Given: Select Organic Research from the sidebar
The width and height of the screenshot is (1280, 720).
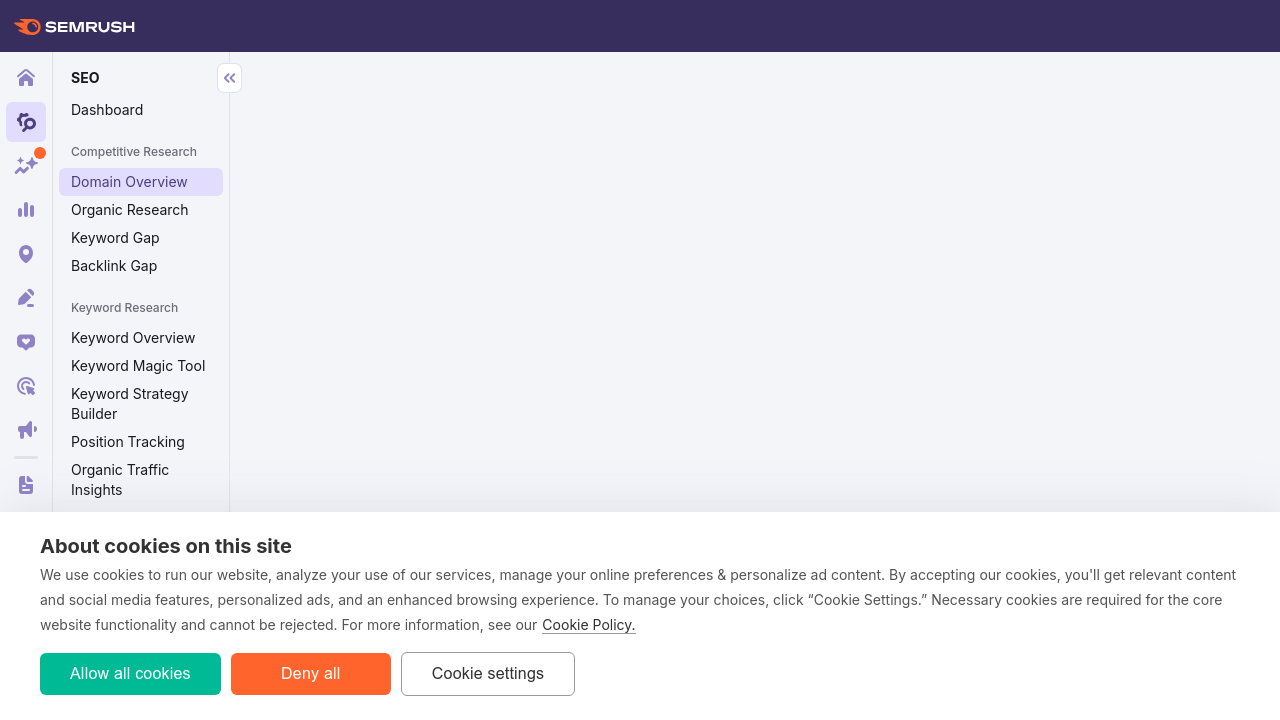Looking at the screenshot, I should 129,209.
